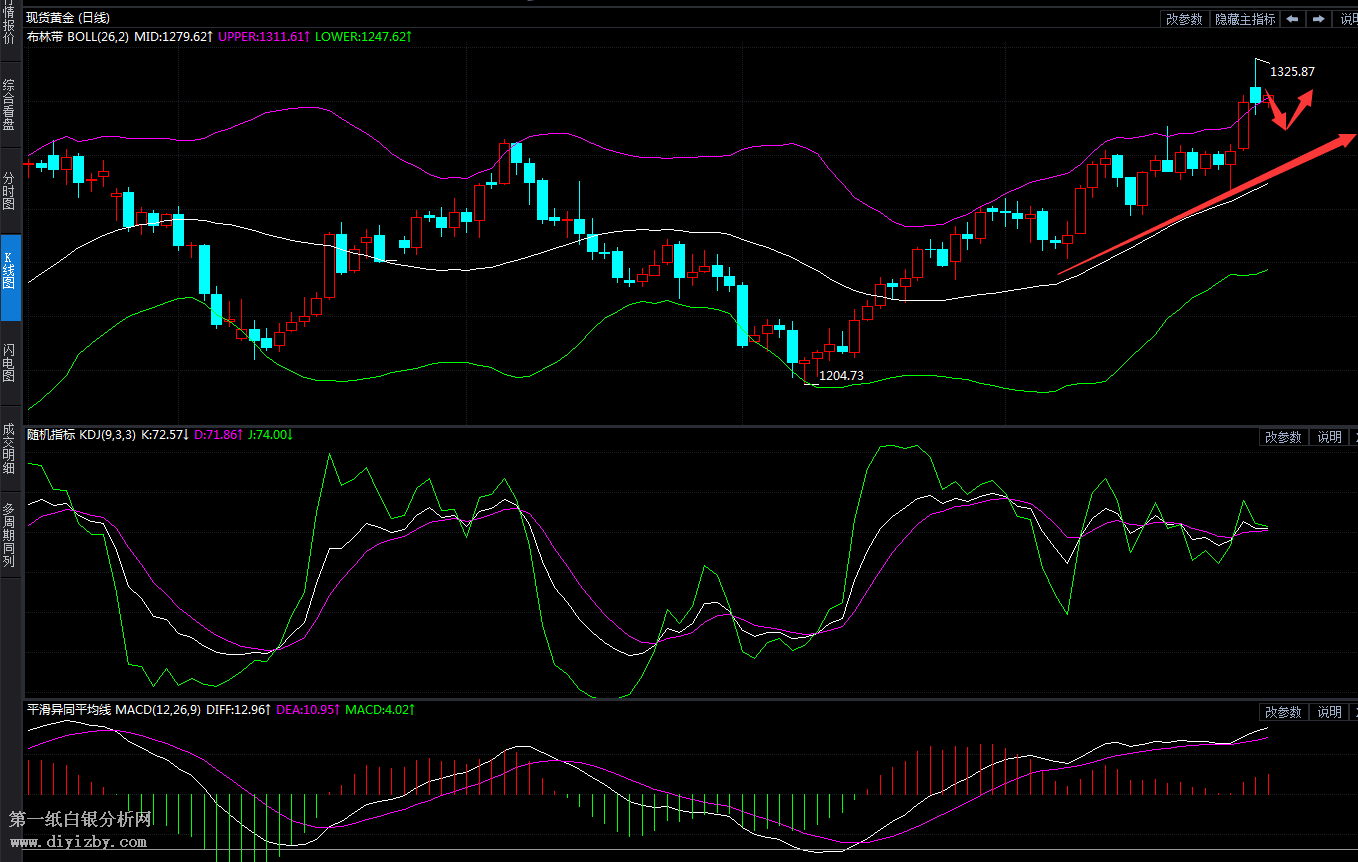Click the 1325.87 high price label
The height and width of the screenshot is (862, 1358).
(x=1292, y=72)
